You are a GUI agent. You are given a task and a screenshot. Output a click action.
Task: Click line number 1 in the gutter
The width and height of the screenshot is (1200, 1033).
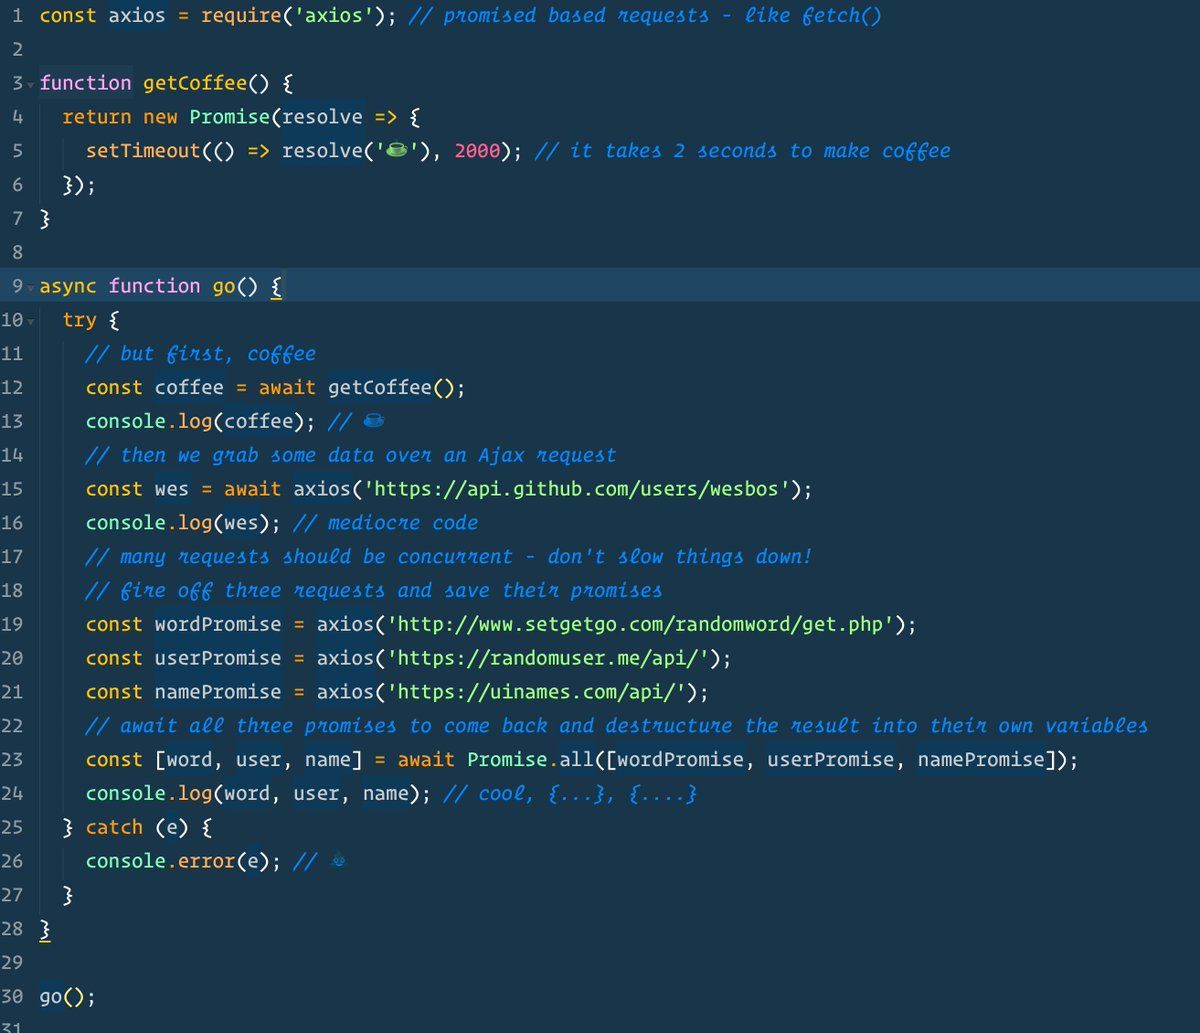18,17
